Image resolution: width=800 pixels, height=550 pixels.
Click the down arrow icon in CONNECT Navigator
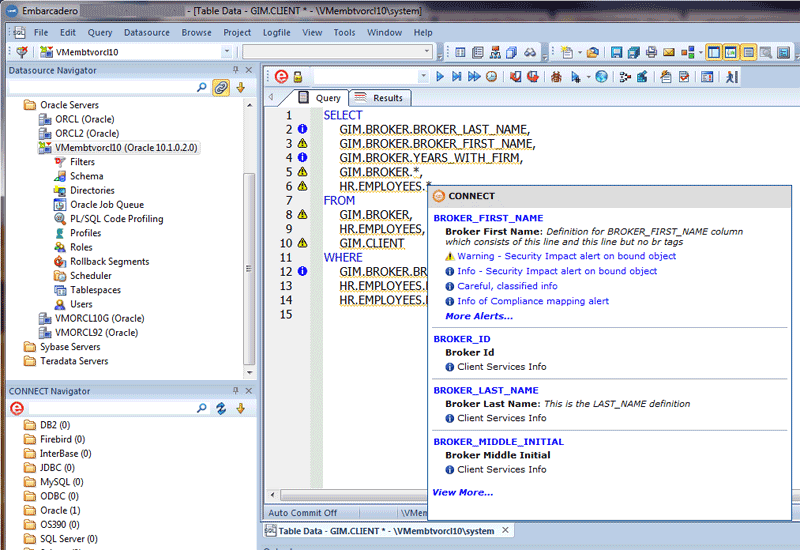coord(241,408)
